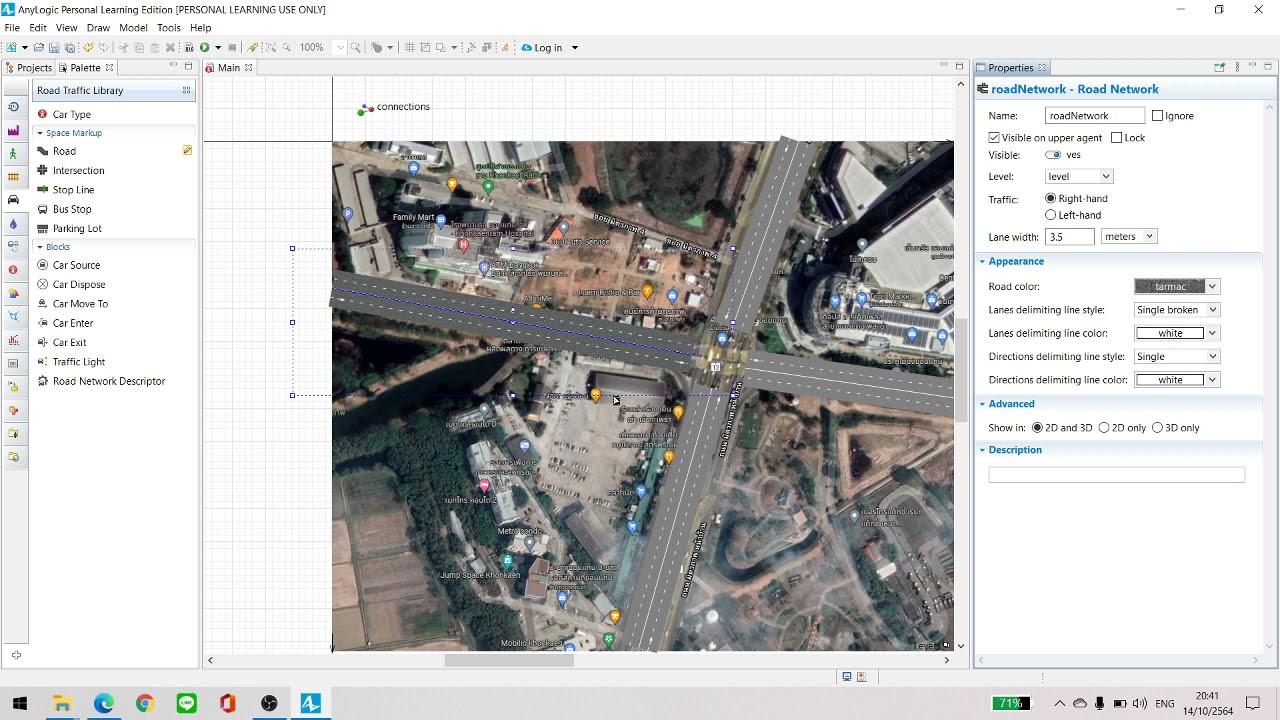This screenshot has width=1280, height=720.
Task: Select the Rail Library palette icon
Action: click(13, 177)
